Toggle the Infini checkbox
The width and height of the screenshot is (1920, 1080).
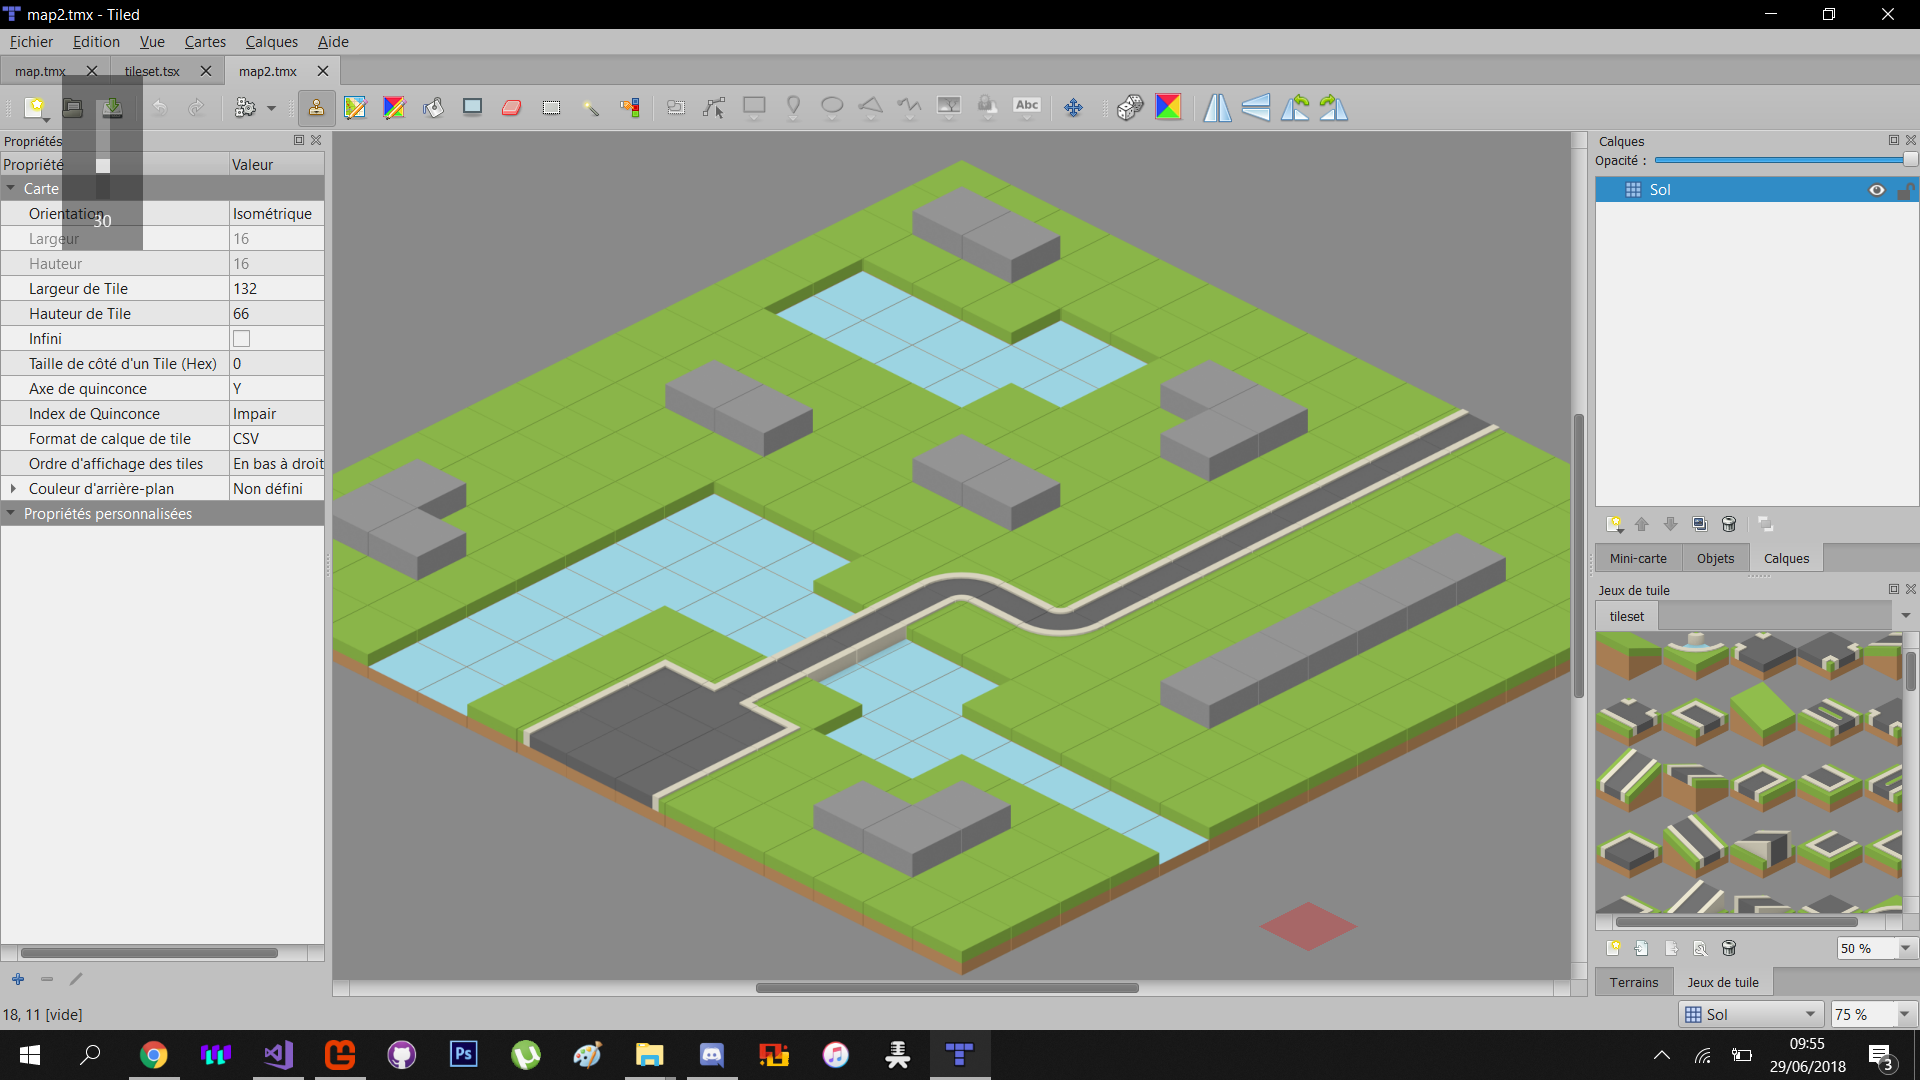(241, 339)
